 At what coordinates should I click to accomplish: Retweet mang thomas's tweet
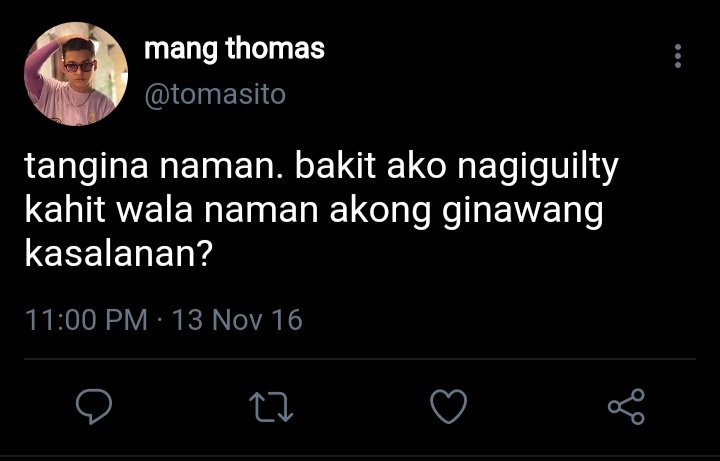point(271,407)
